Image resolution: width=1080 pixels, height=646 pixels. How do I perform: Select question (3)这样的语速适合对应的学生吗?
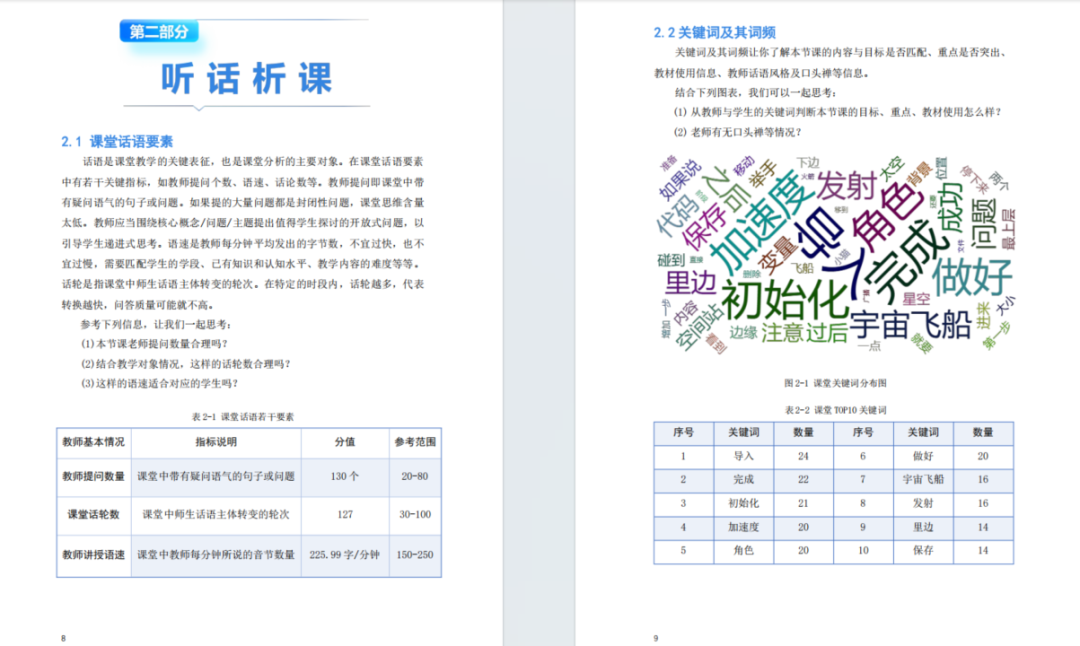coord(159,383)
